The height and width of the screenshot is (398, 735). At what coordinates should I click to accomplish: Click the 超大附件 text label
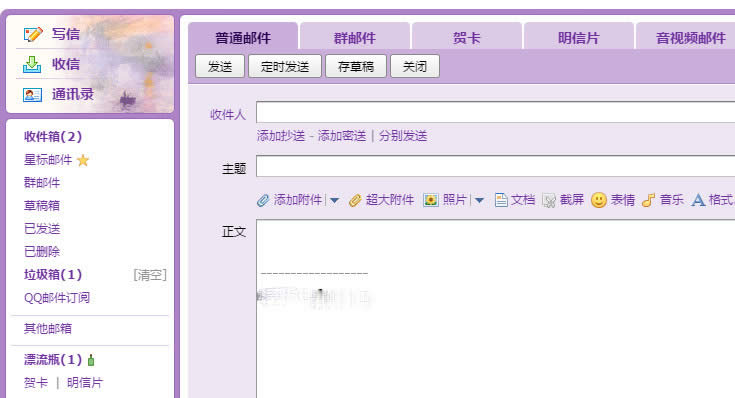click(390, 200)
